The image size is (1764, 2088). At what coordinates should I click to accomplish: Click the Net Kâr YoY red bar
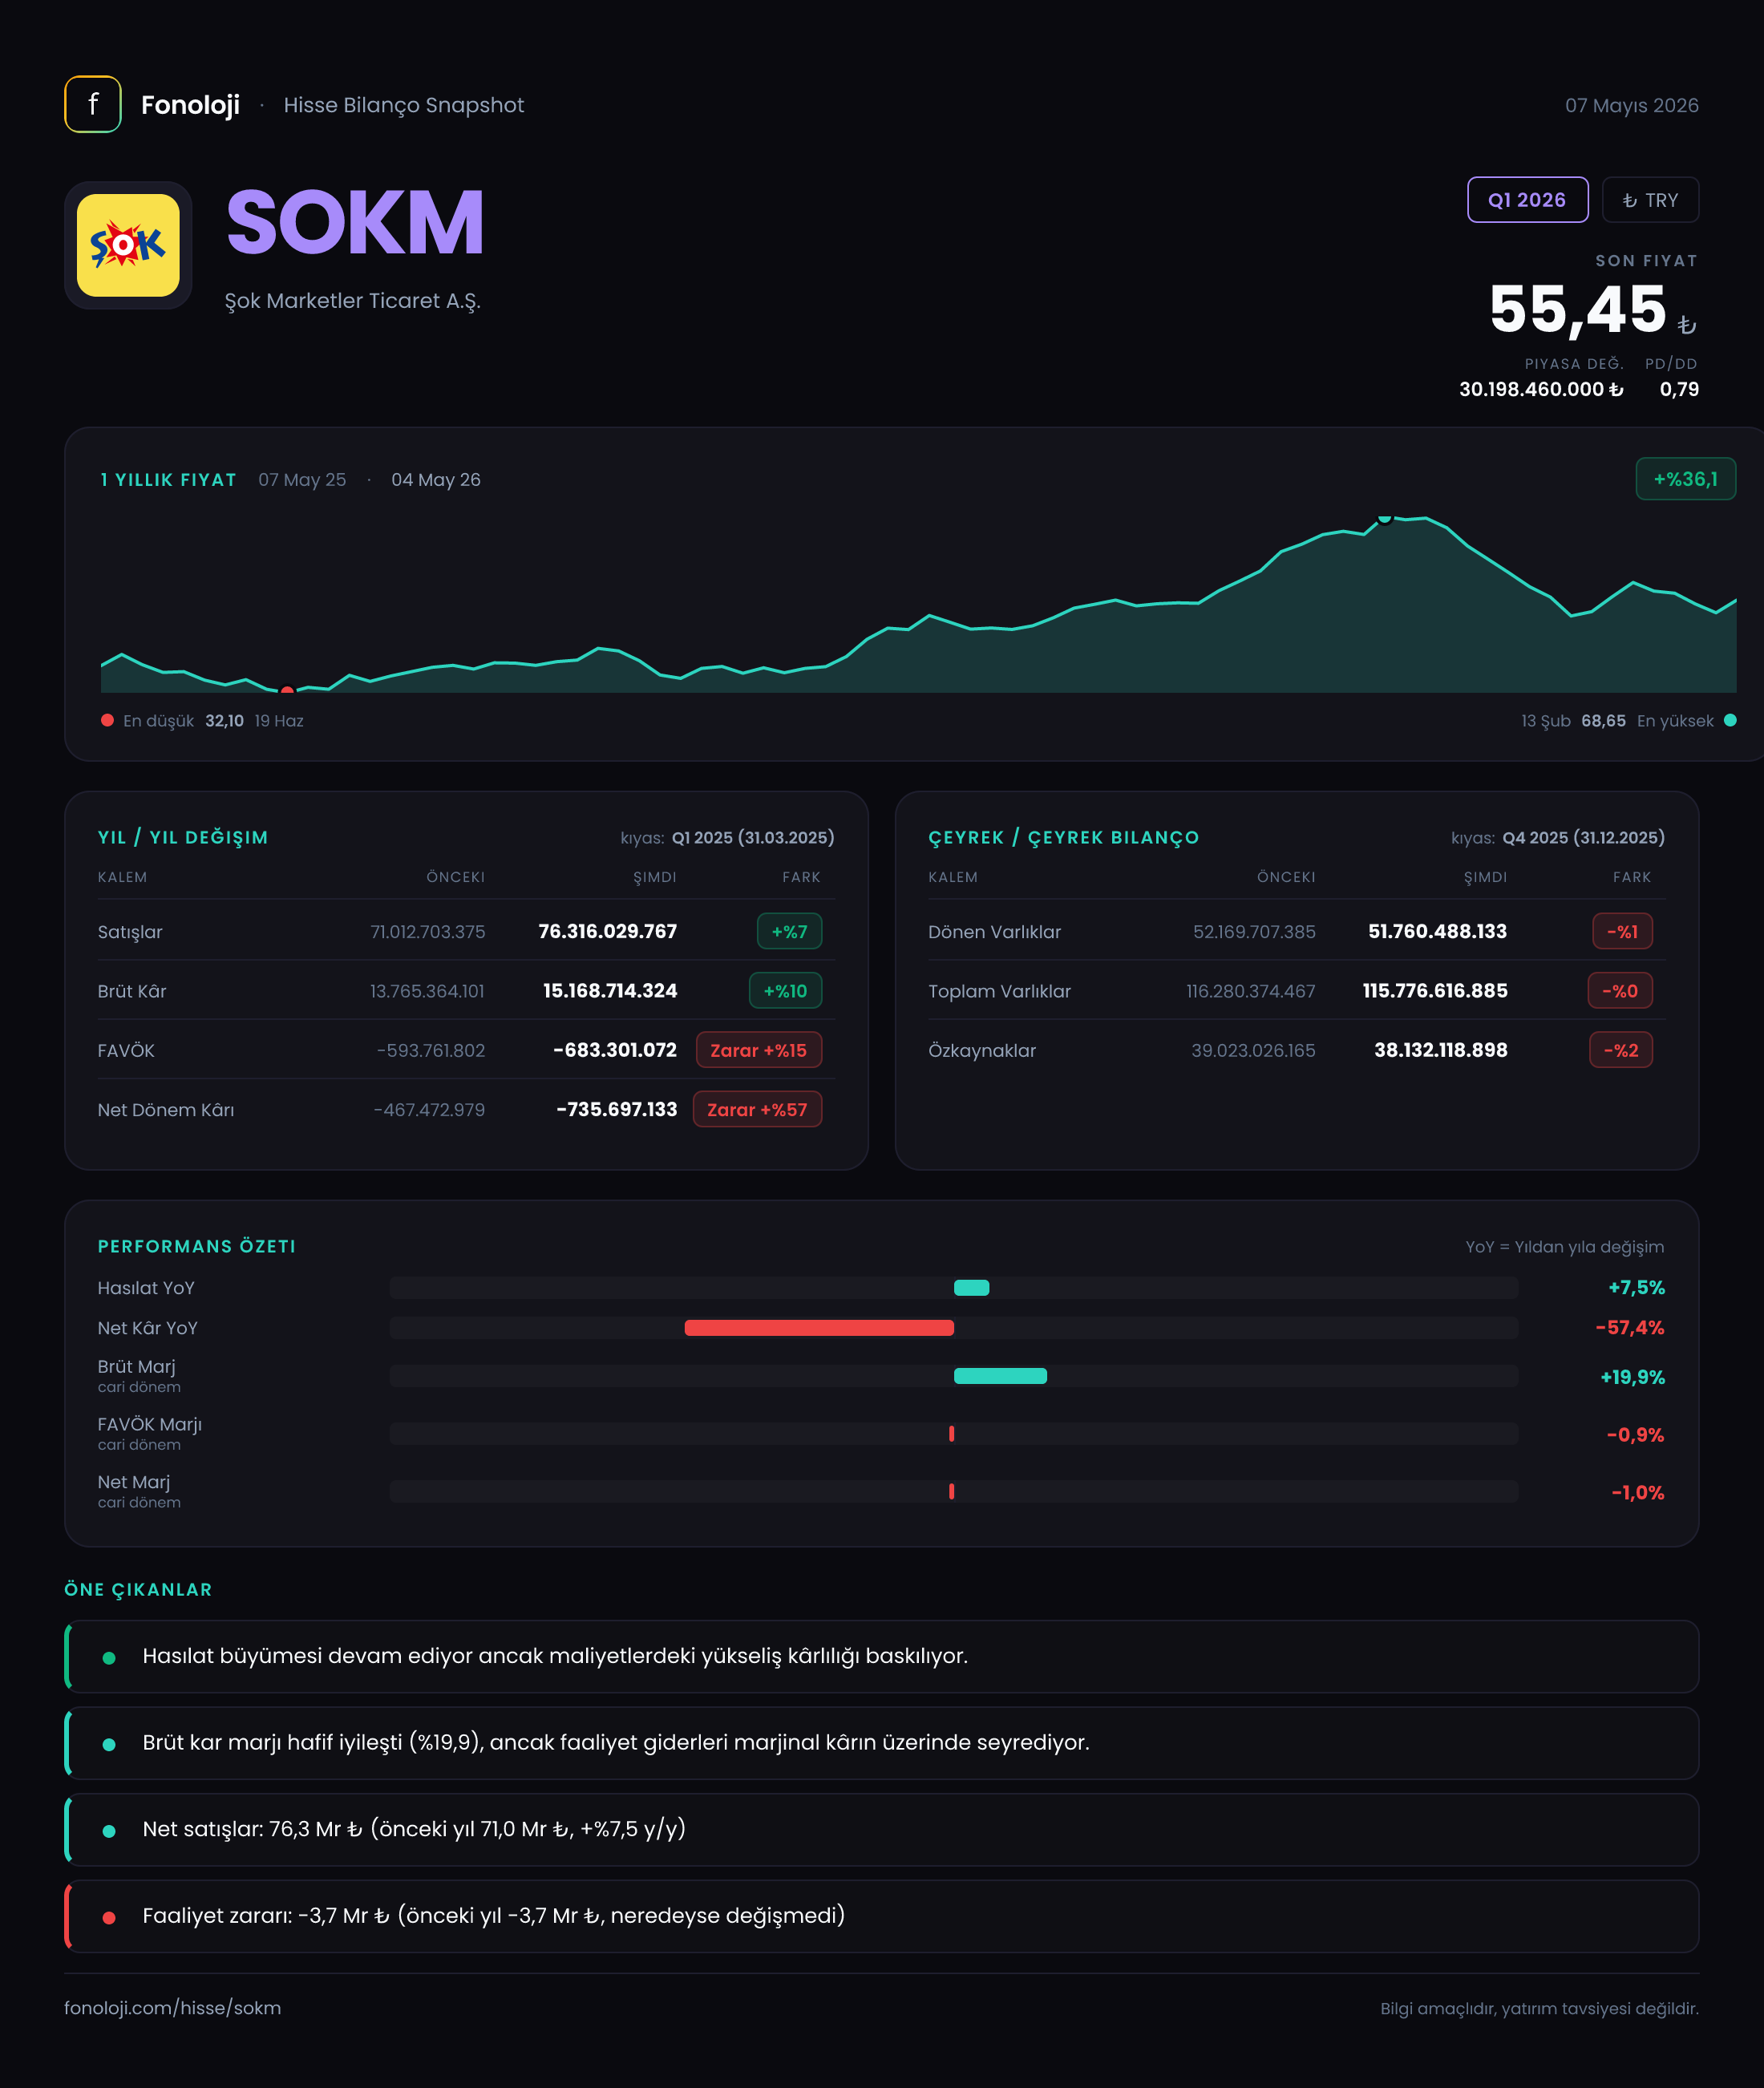[819, 1327]
